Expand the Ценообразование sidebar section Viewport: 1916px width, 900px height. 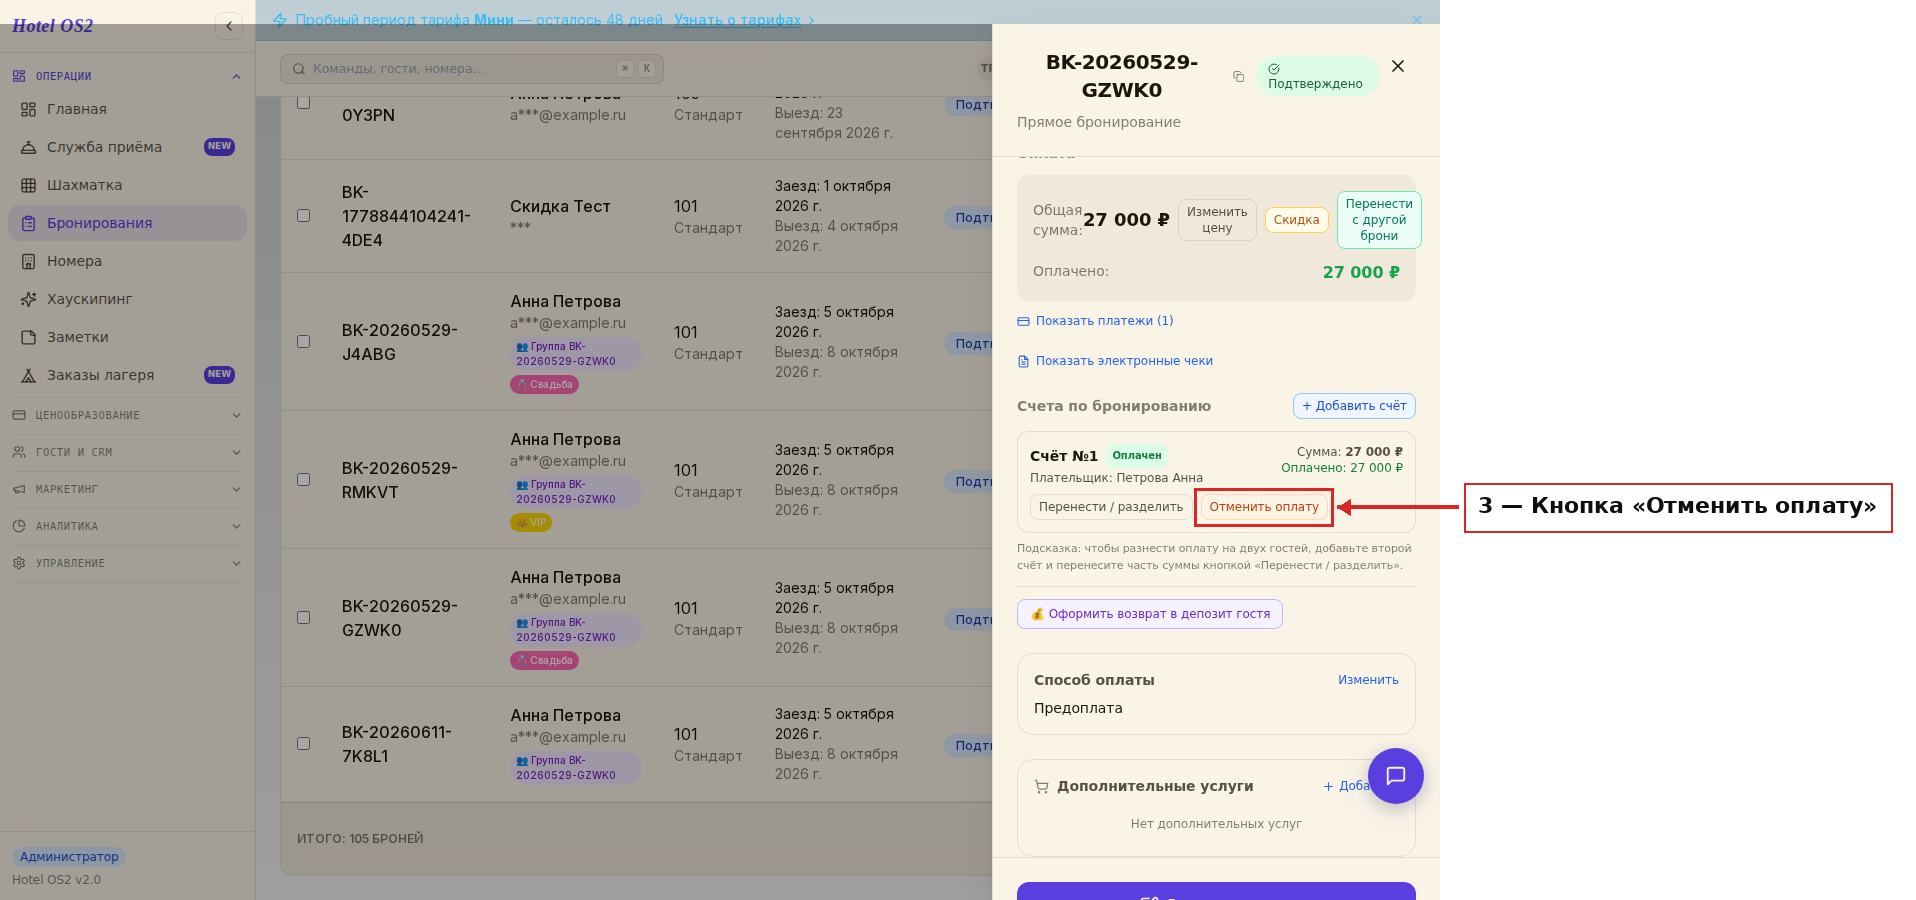[127, 415]
